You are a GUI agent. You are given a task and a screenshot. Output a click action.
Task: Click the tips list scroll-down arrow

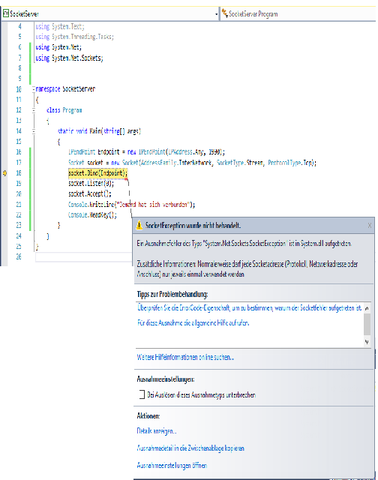pos(367,342)
